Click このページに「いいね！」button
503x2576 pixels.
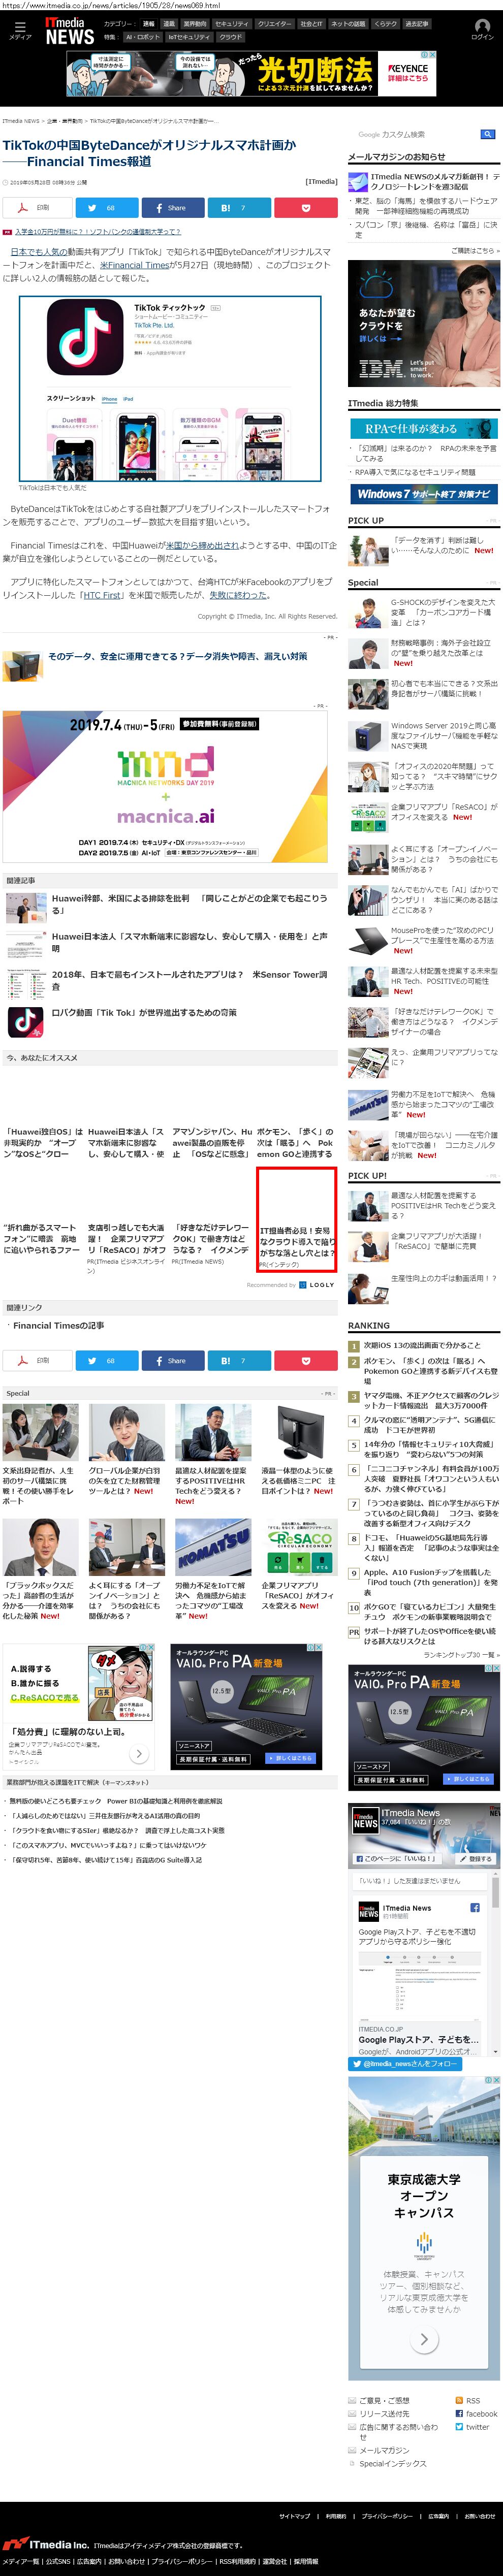click(396, 1859)
